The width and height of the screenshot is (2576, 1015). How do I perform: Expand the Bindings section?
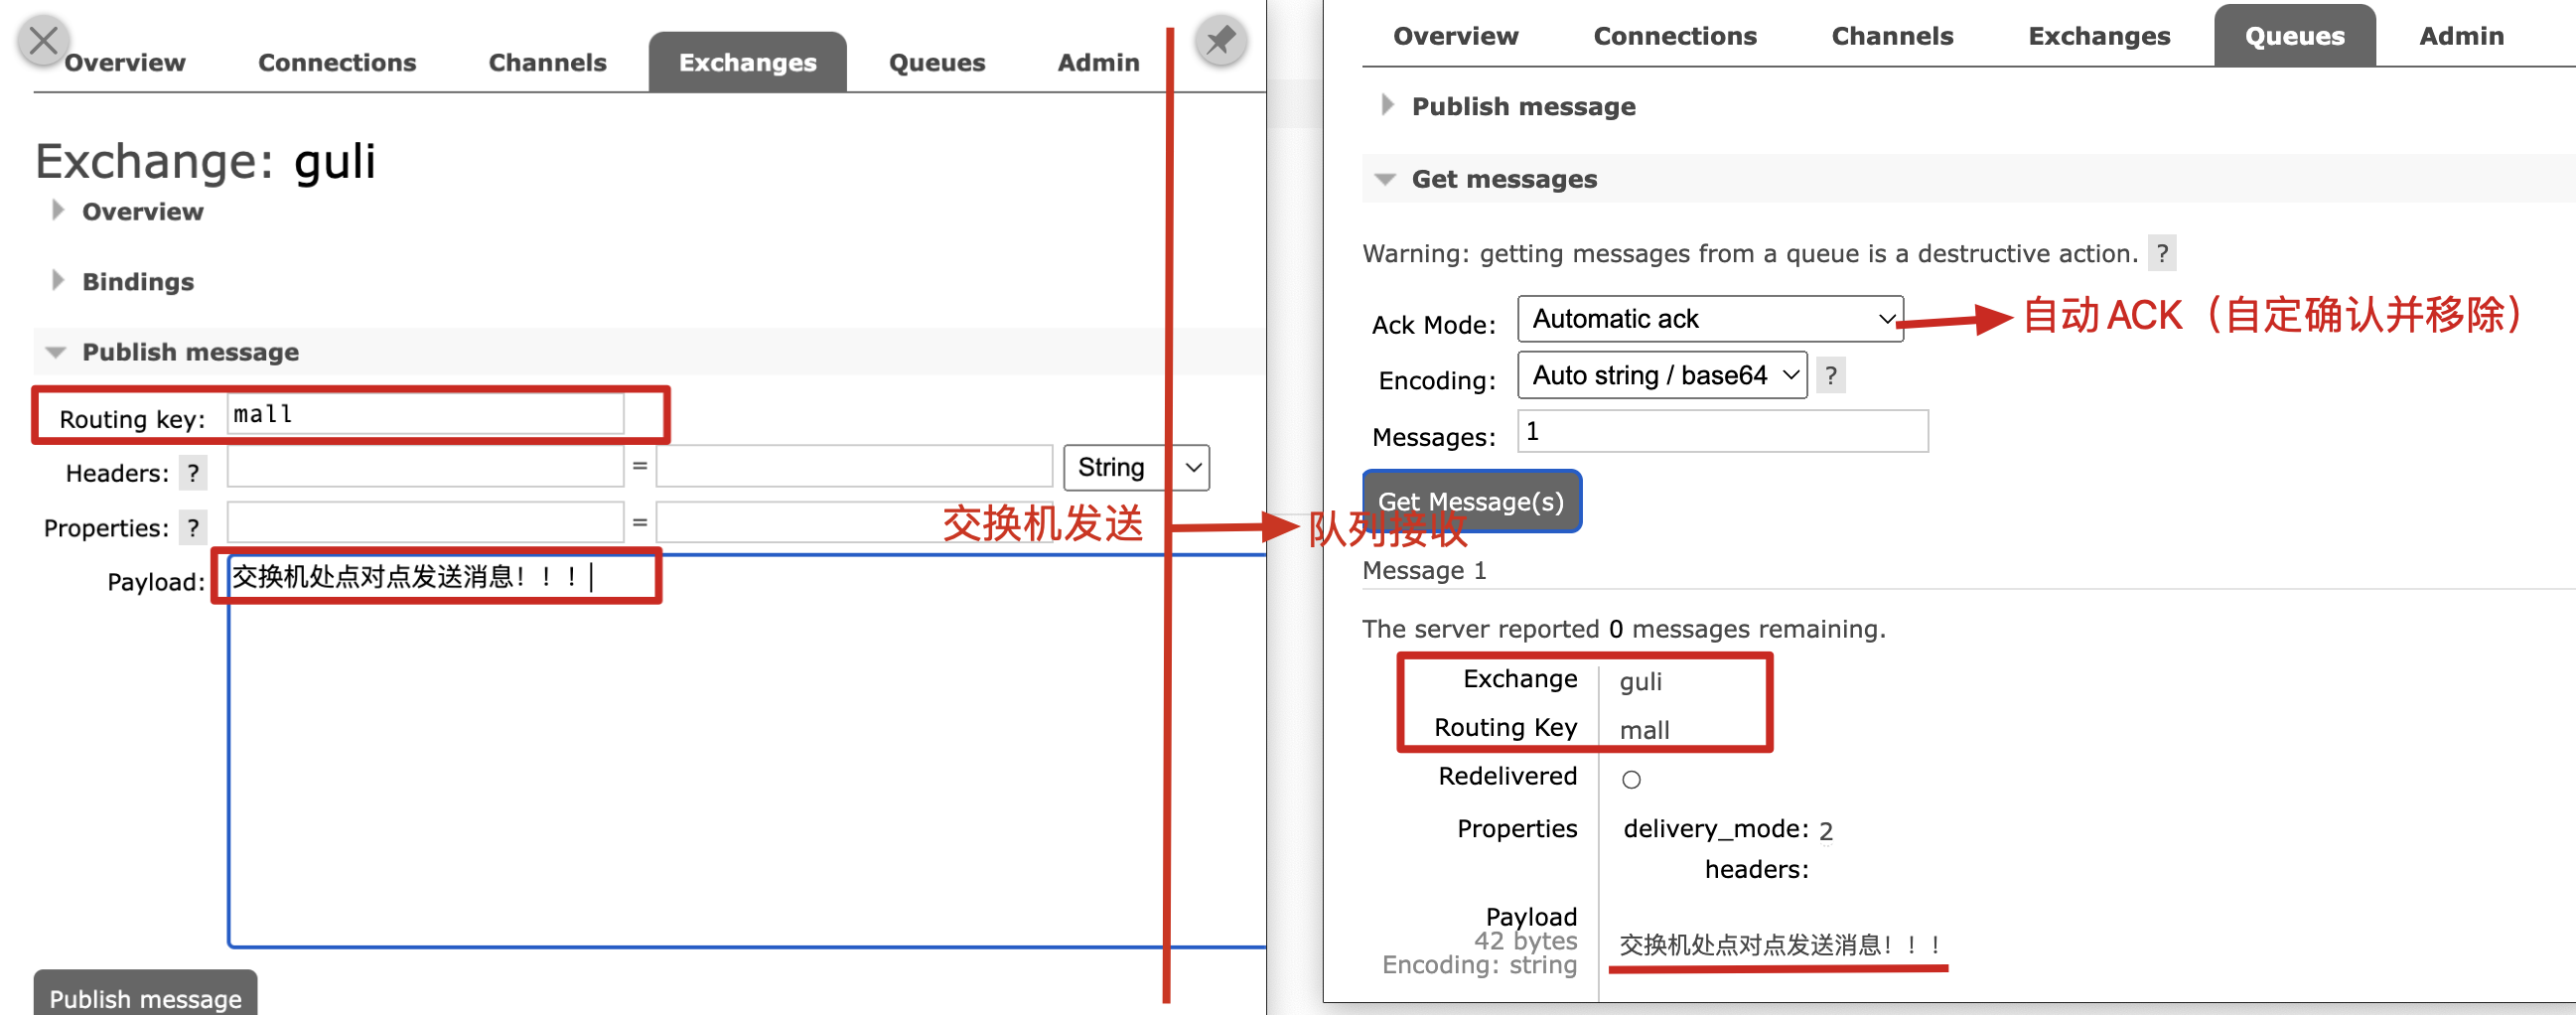pyautogui.click(x=137, y=282)
